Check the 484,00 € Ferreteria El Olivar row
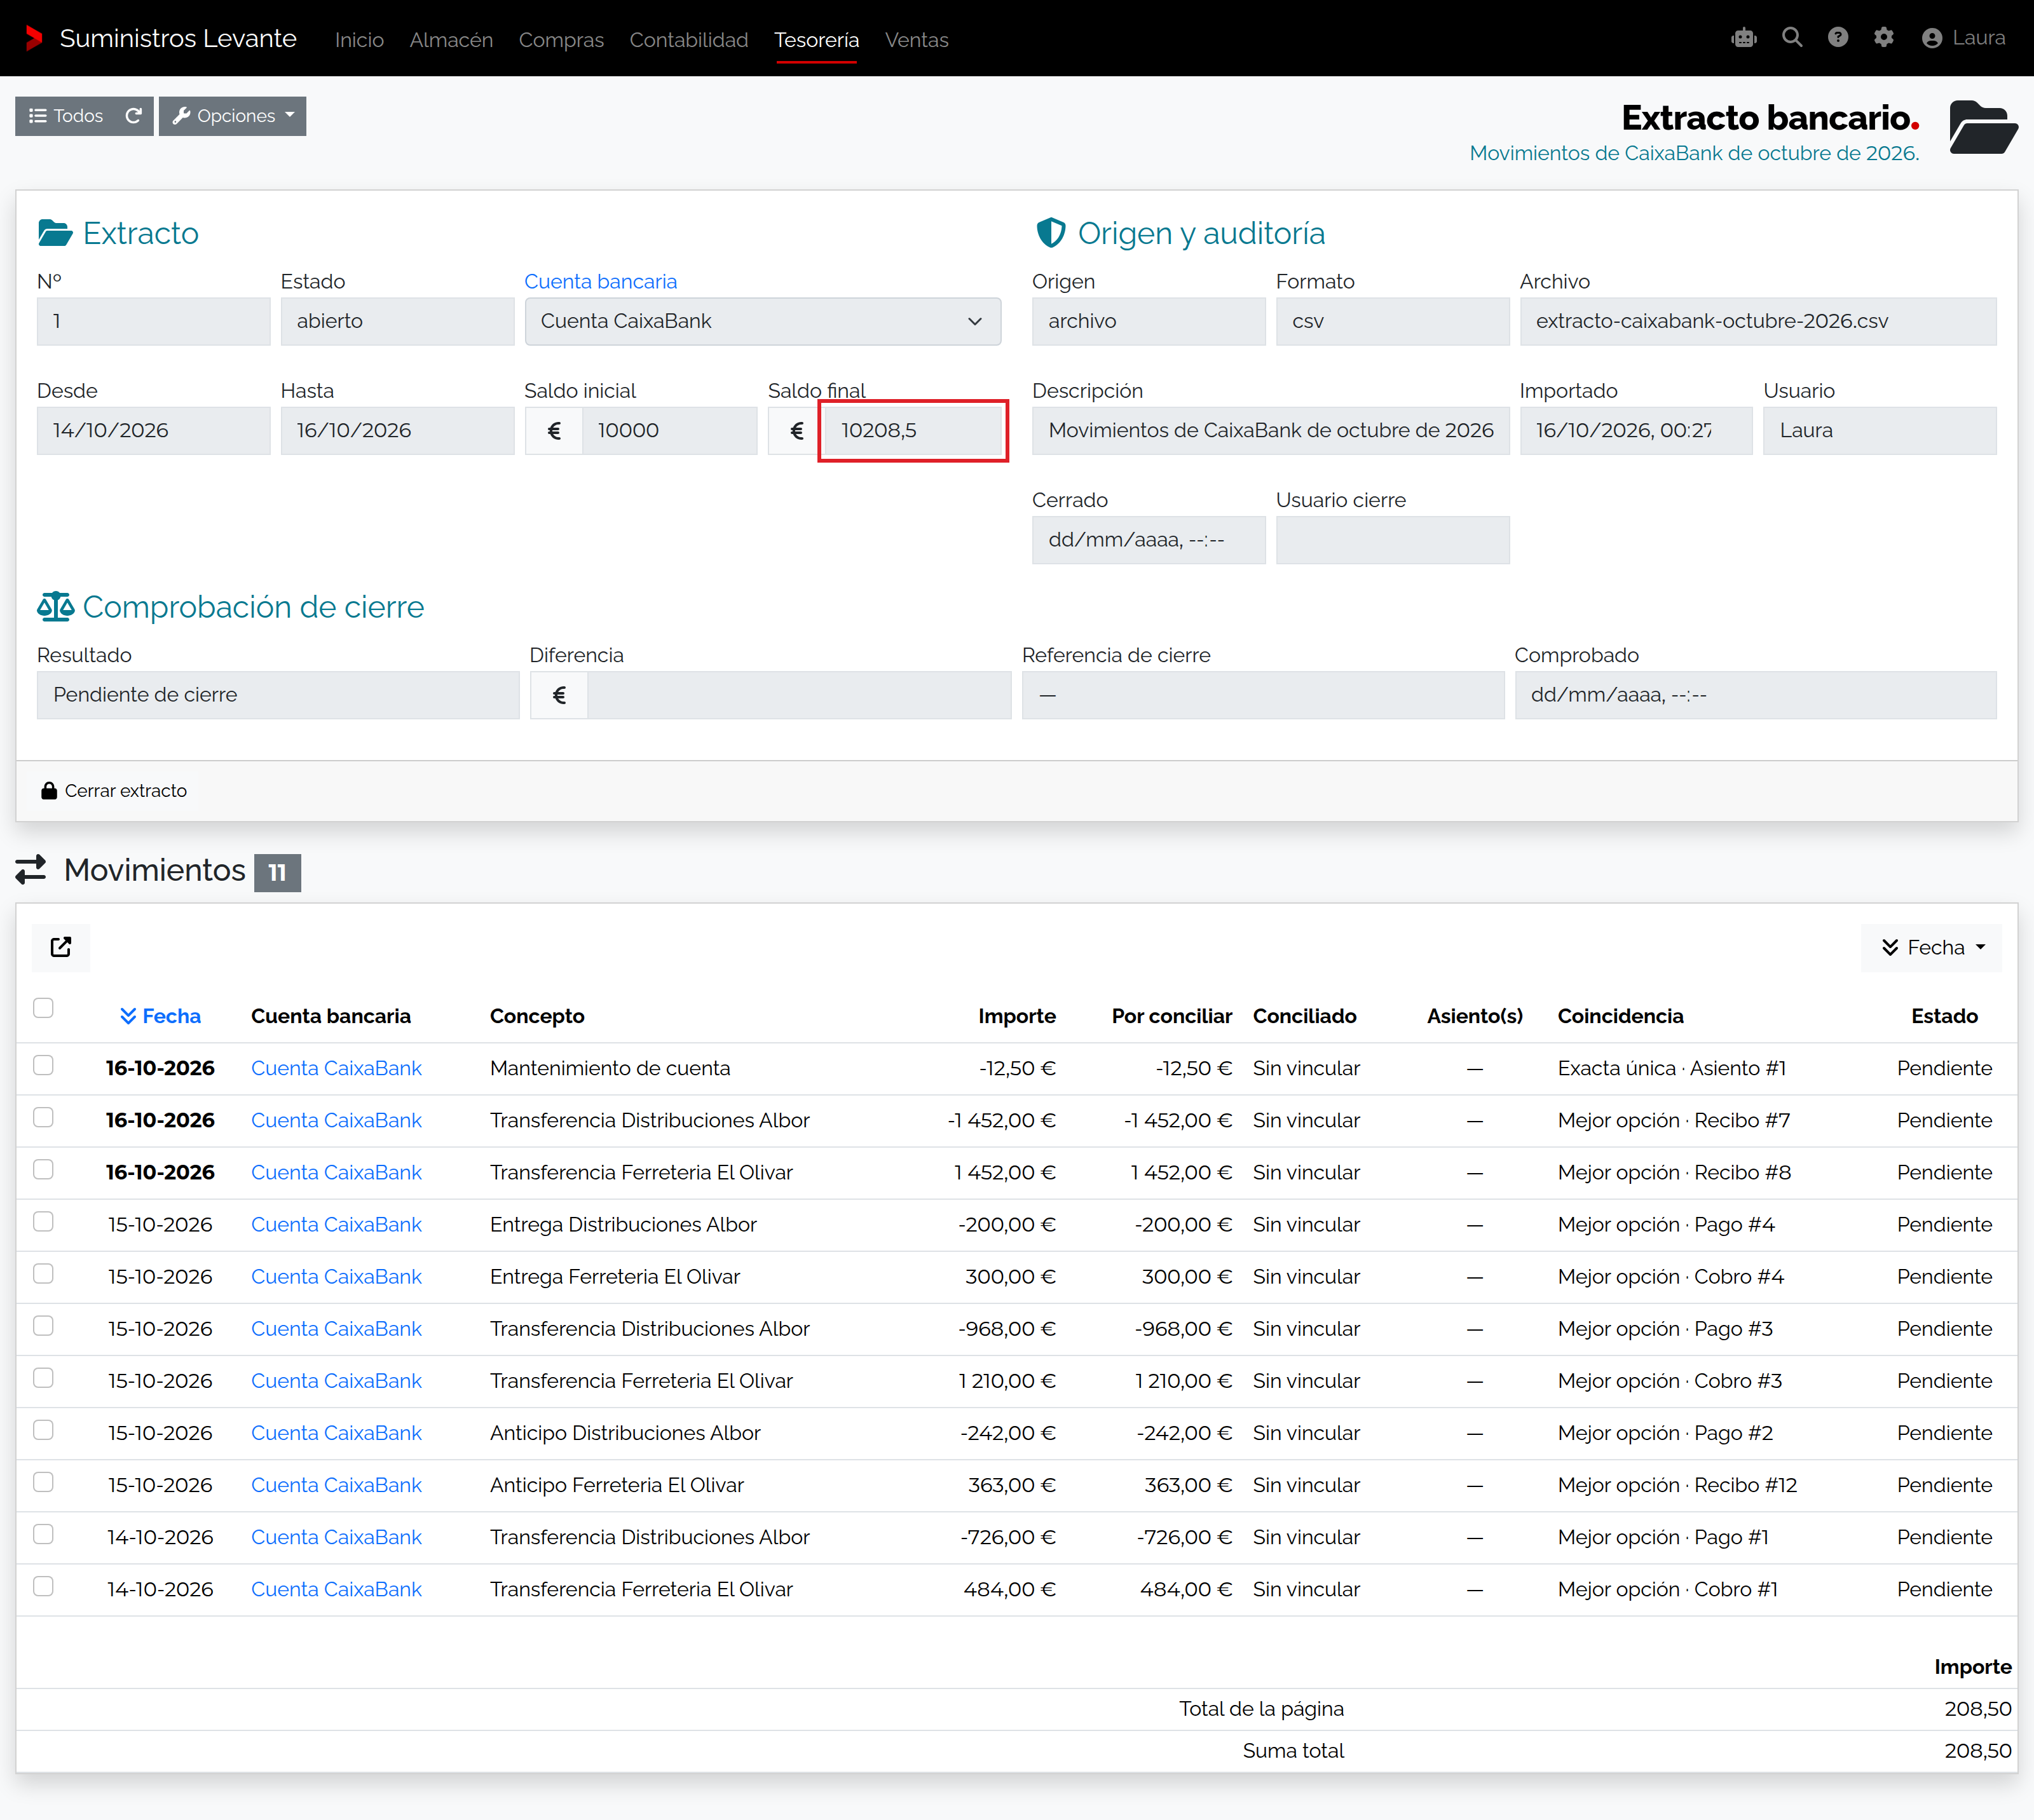This screenshot has height=1820, width=2034. pos(43,1586)
